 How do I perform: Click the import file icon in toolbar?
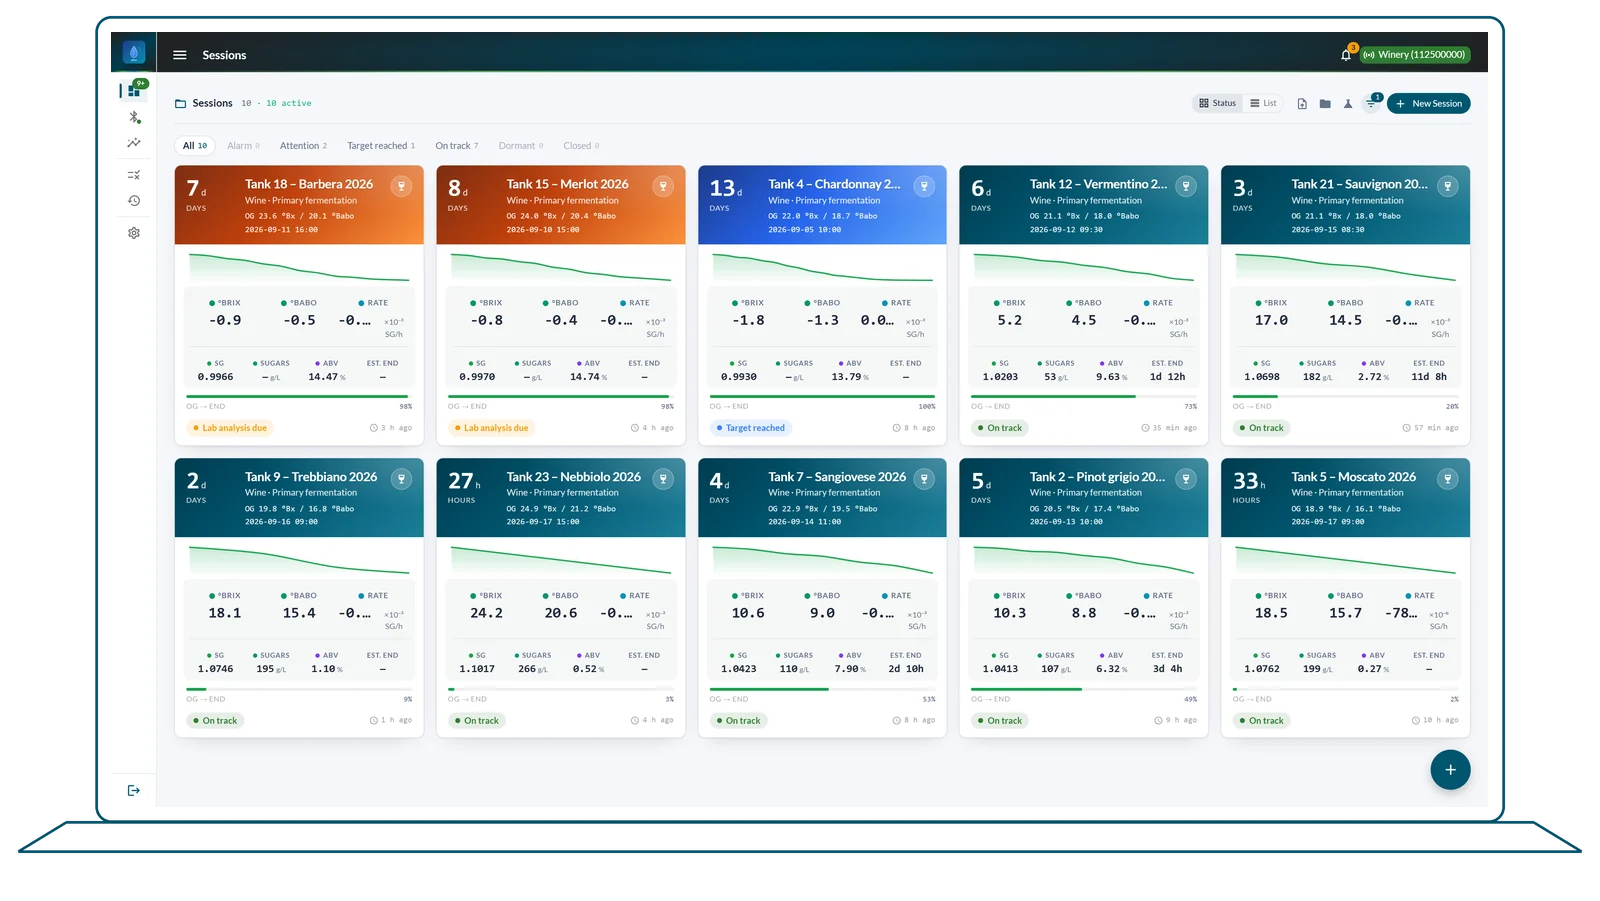[1302, 104]
